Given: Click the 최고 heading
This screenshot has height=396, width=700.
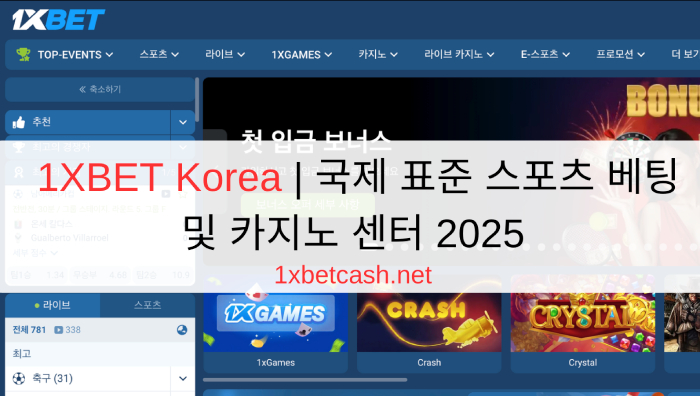Looking at the screenshot, I should click(22, 354).
